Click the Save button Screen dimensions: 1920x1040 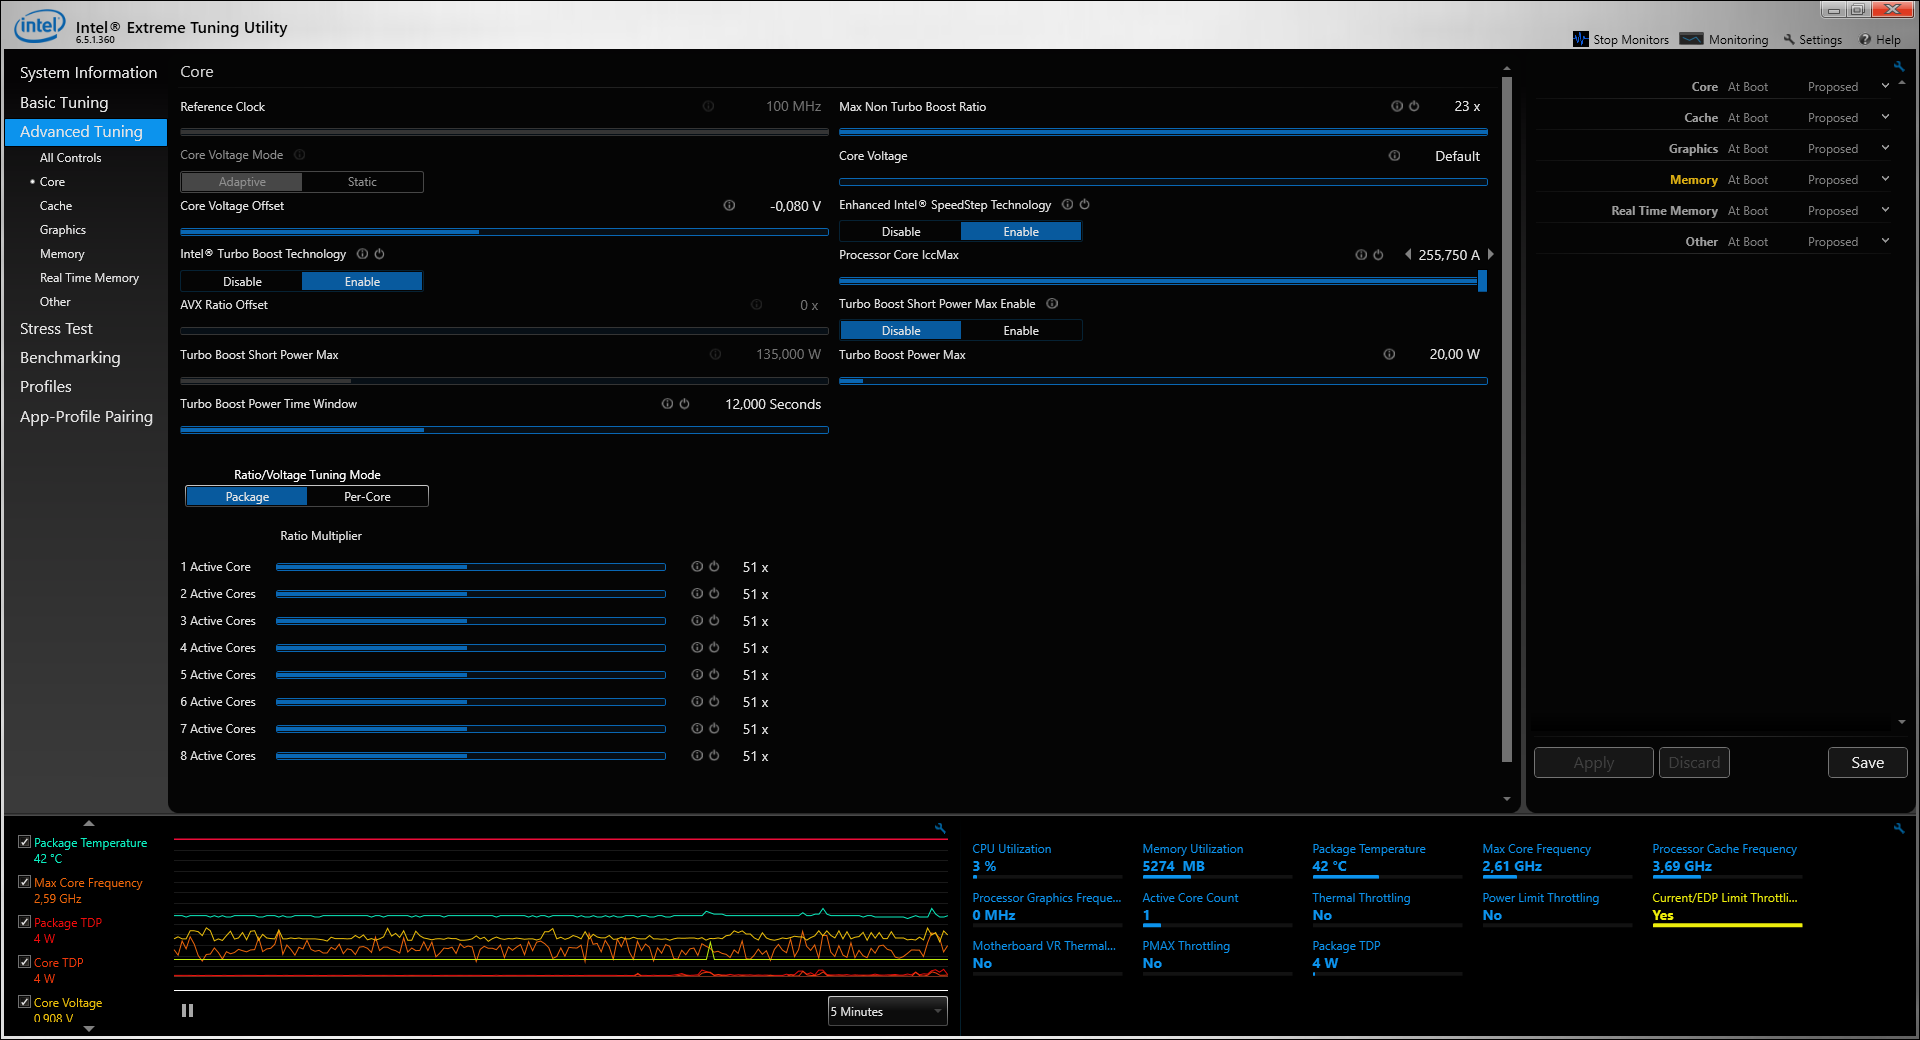pyautogui.click(x=1867, y=763)
